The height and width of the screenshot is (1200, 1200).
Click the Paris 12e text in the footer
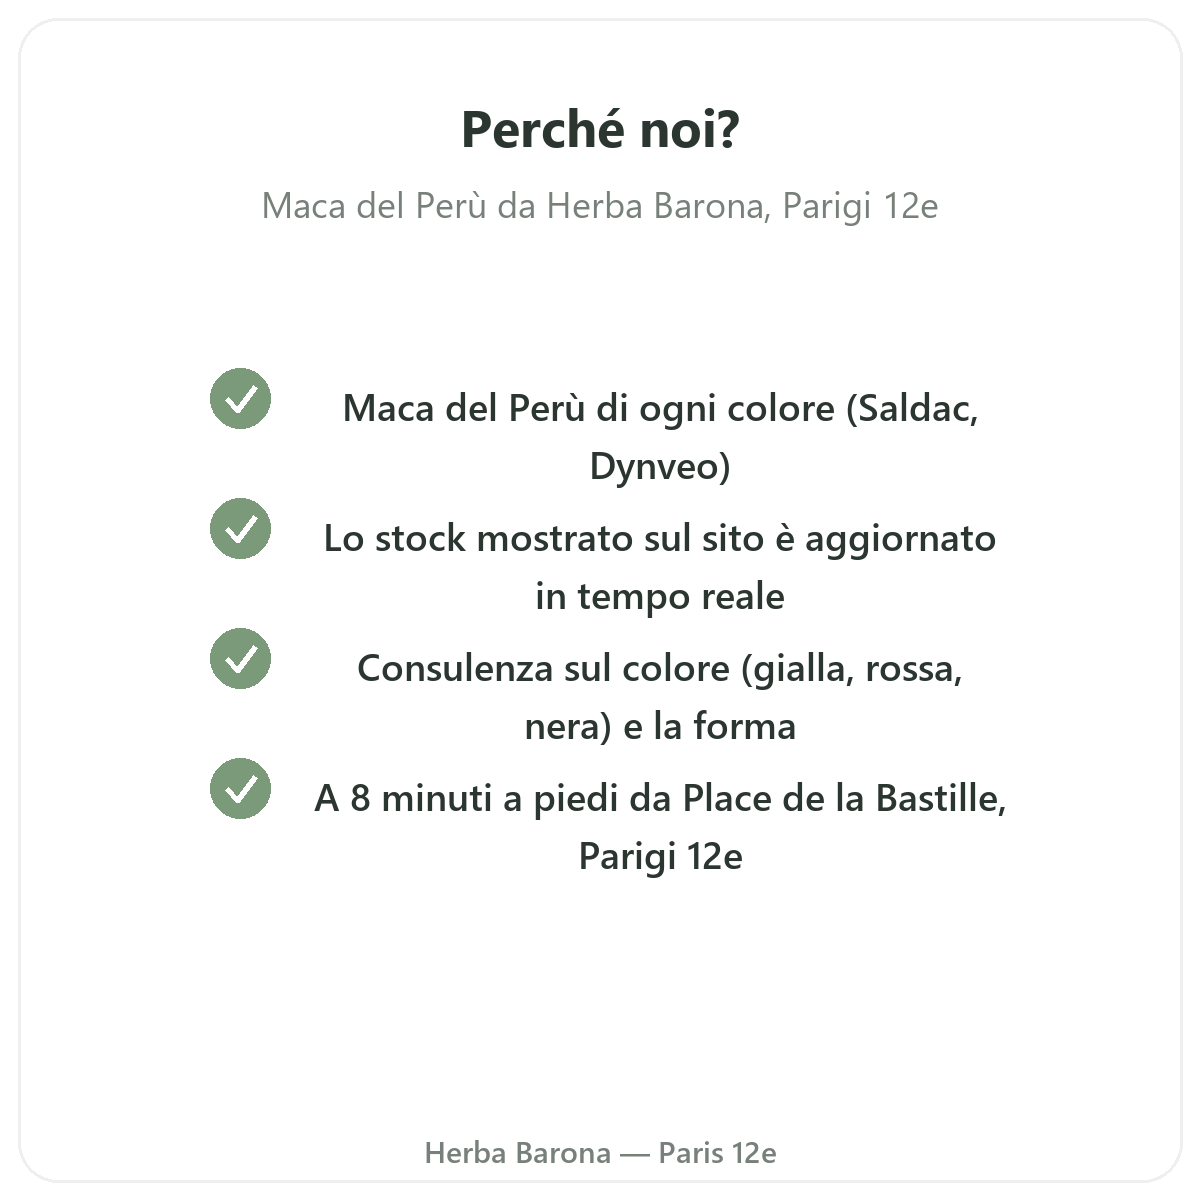click(717, 1153)
